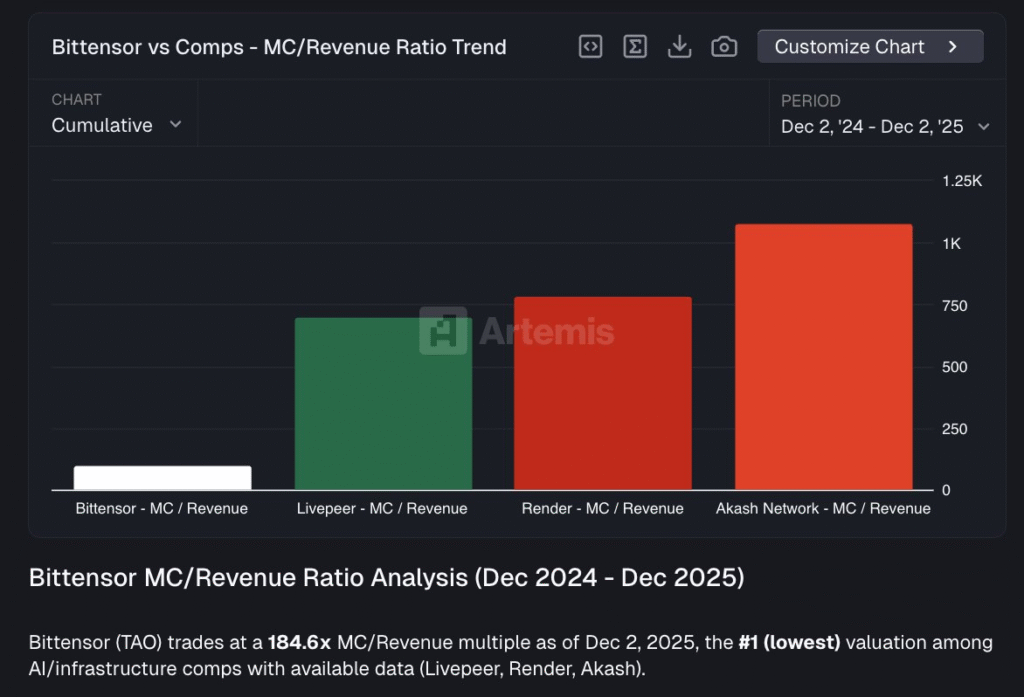Click the Bittensor - MC / Revenue axis label

[x=162, y=508]
